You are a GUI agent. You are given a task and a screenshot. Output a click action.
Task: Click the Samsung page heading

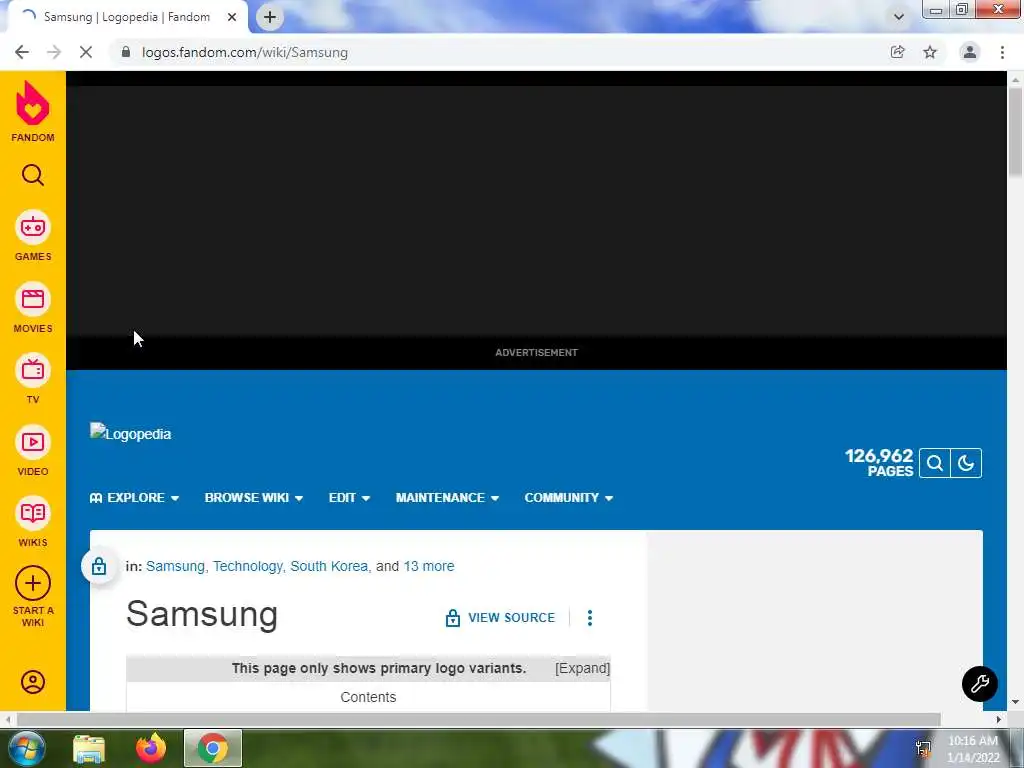click(x=202, y=615)
